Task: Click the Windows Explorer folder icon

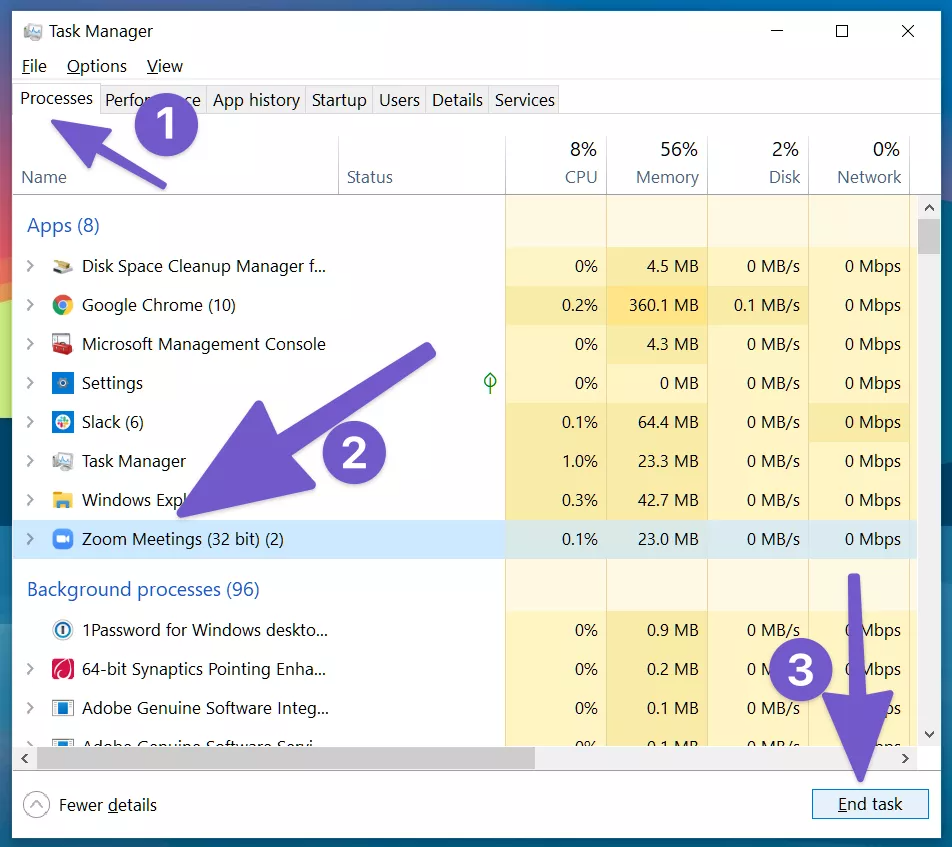Action: 63,500
